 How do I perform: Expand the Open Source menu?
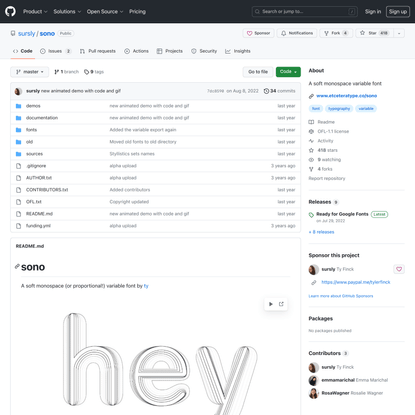pos(105,12)
